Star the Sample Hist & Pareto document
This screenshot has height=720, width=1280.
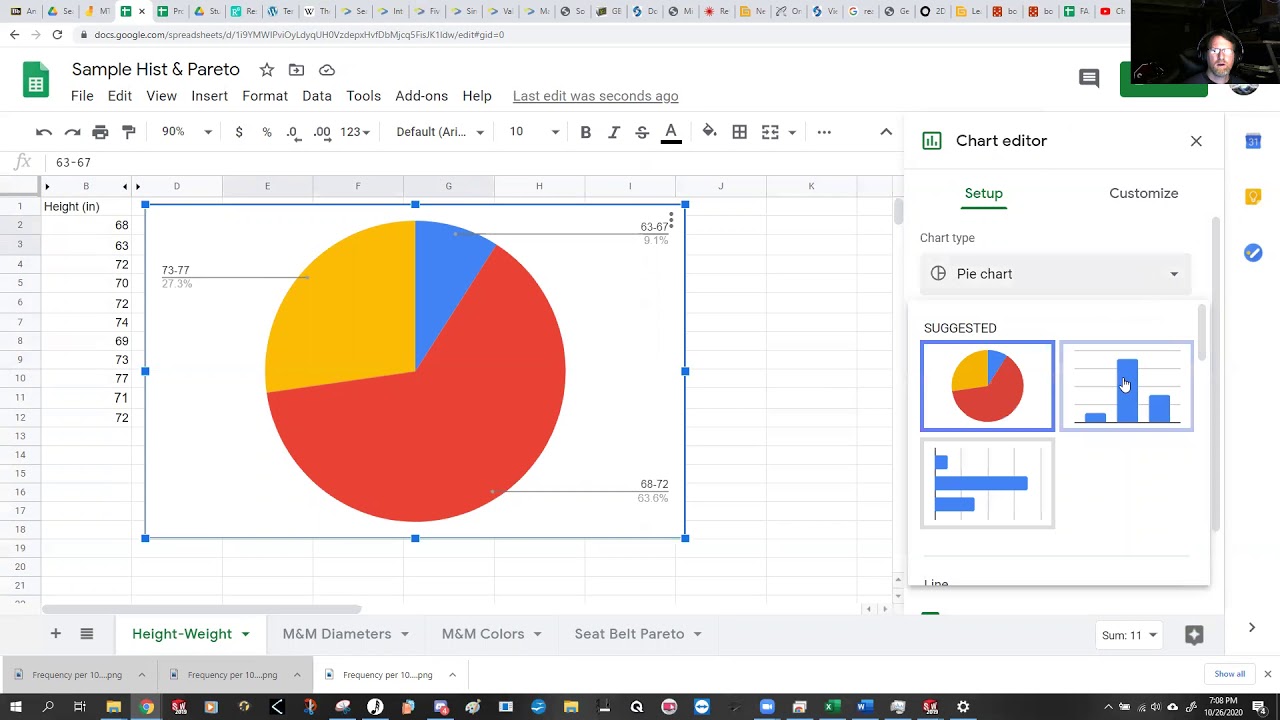click(267, 70)
